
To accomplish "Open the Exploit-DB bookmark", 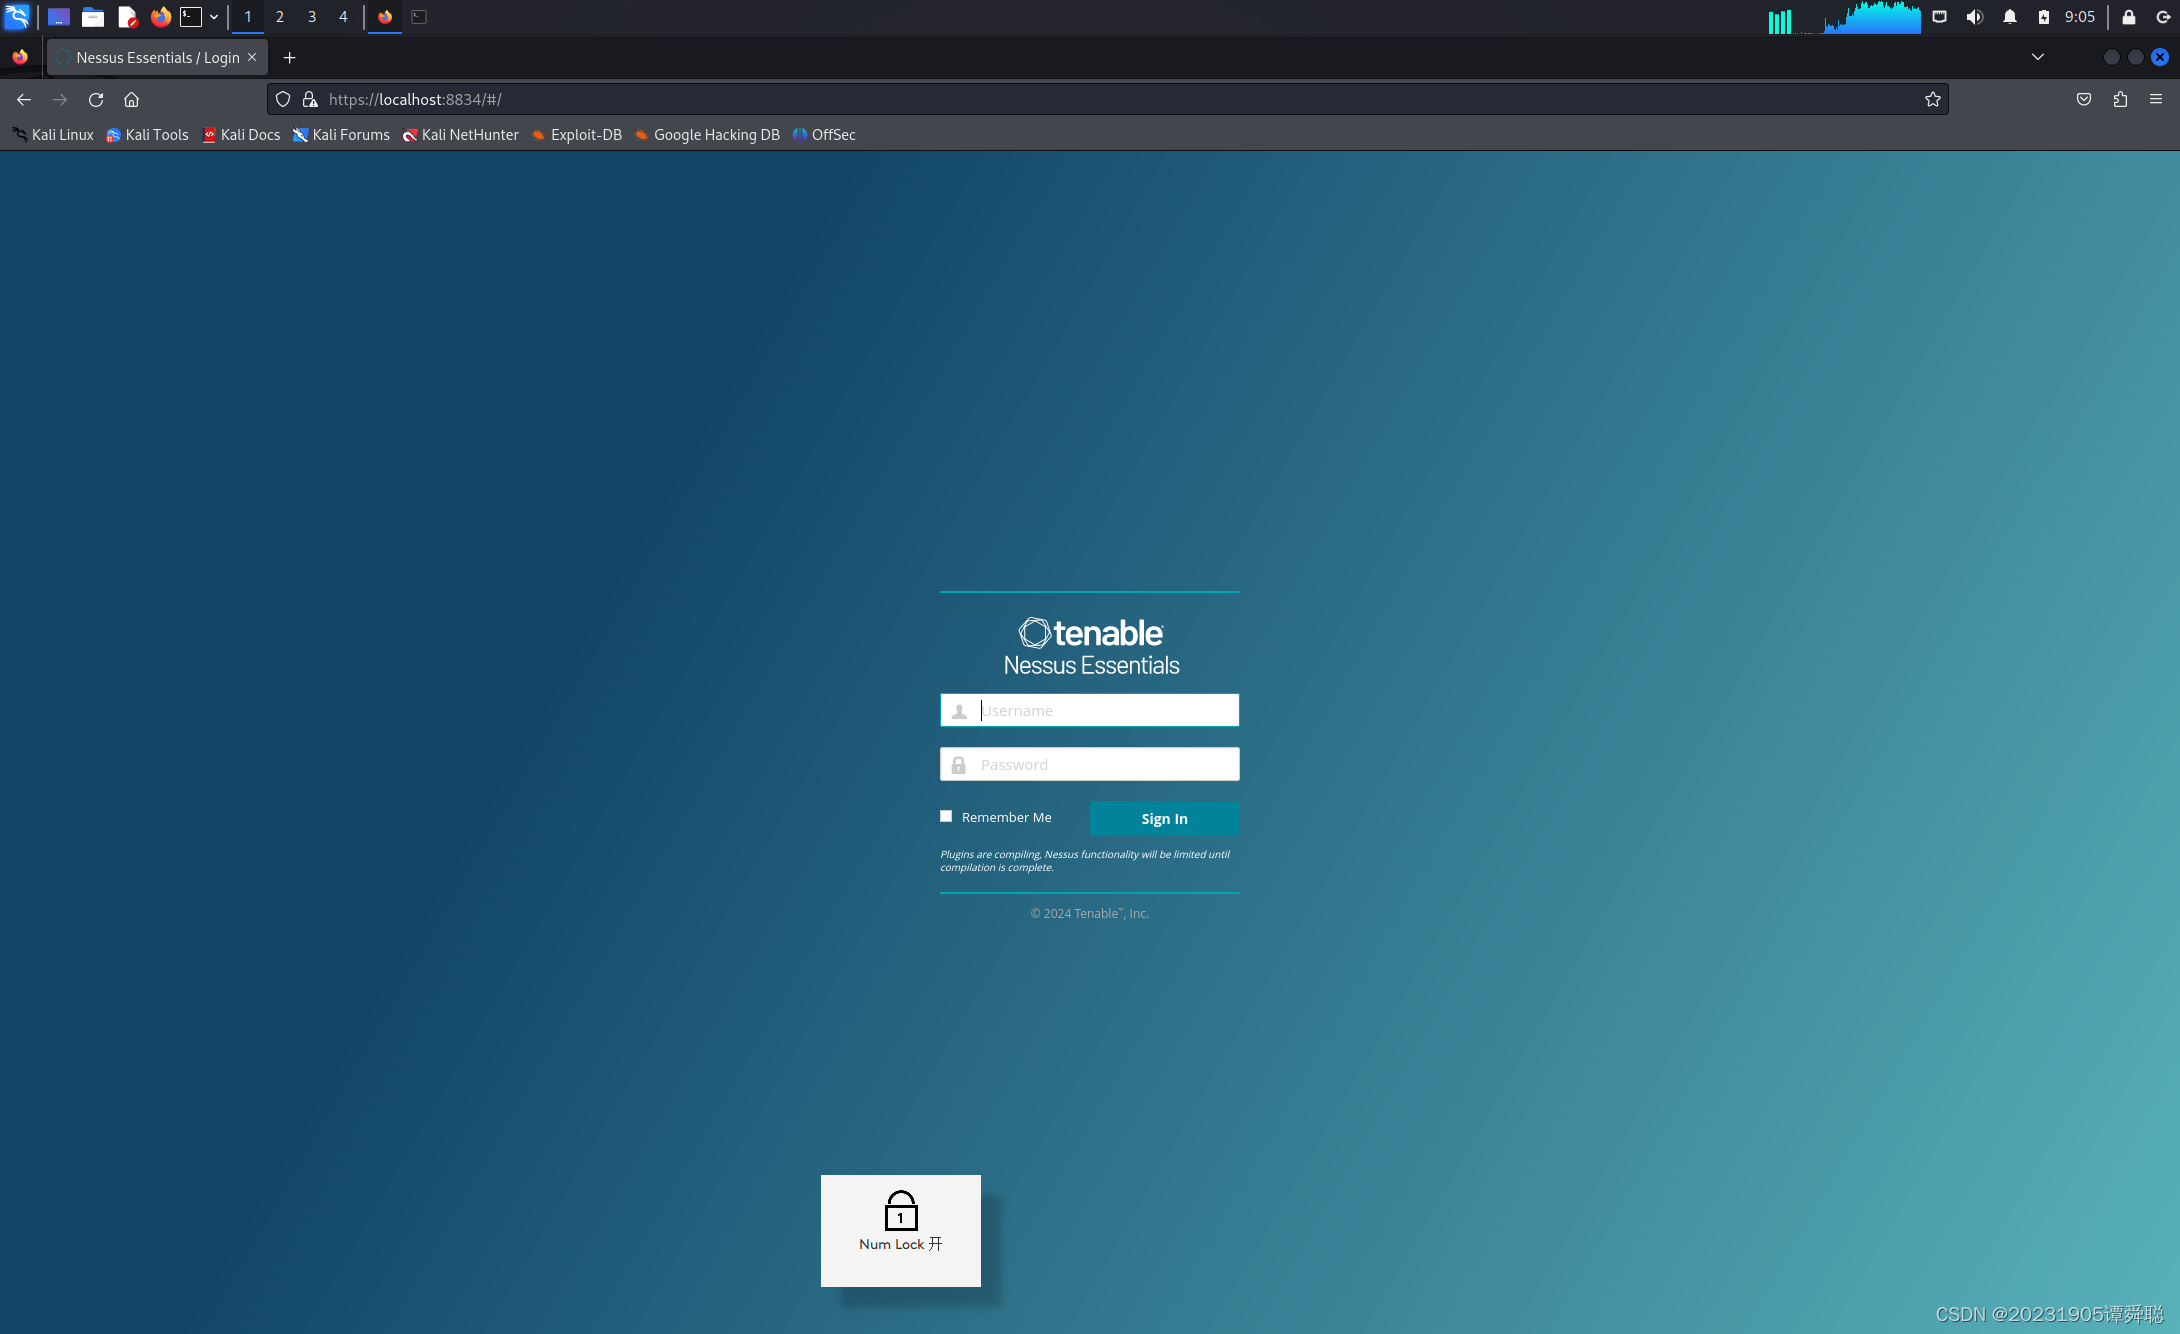I will coord(577,135).
